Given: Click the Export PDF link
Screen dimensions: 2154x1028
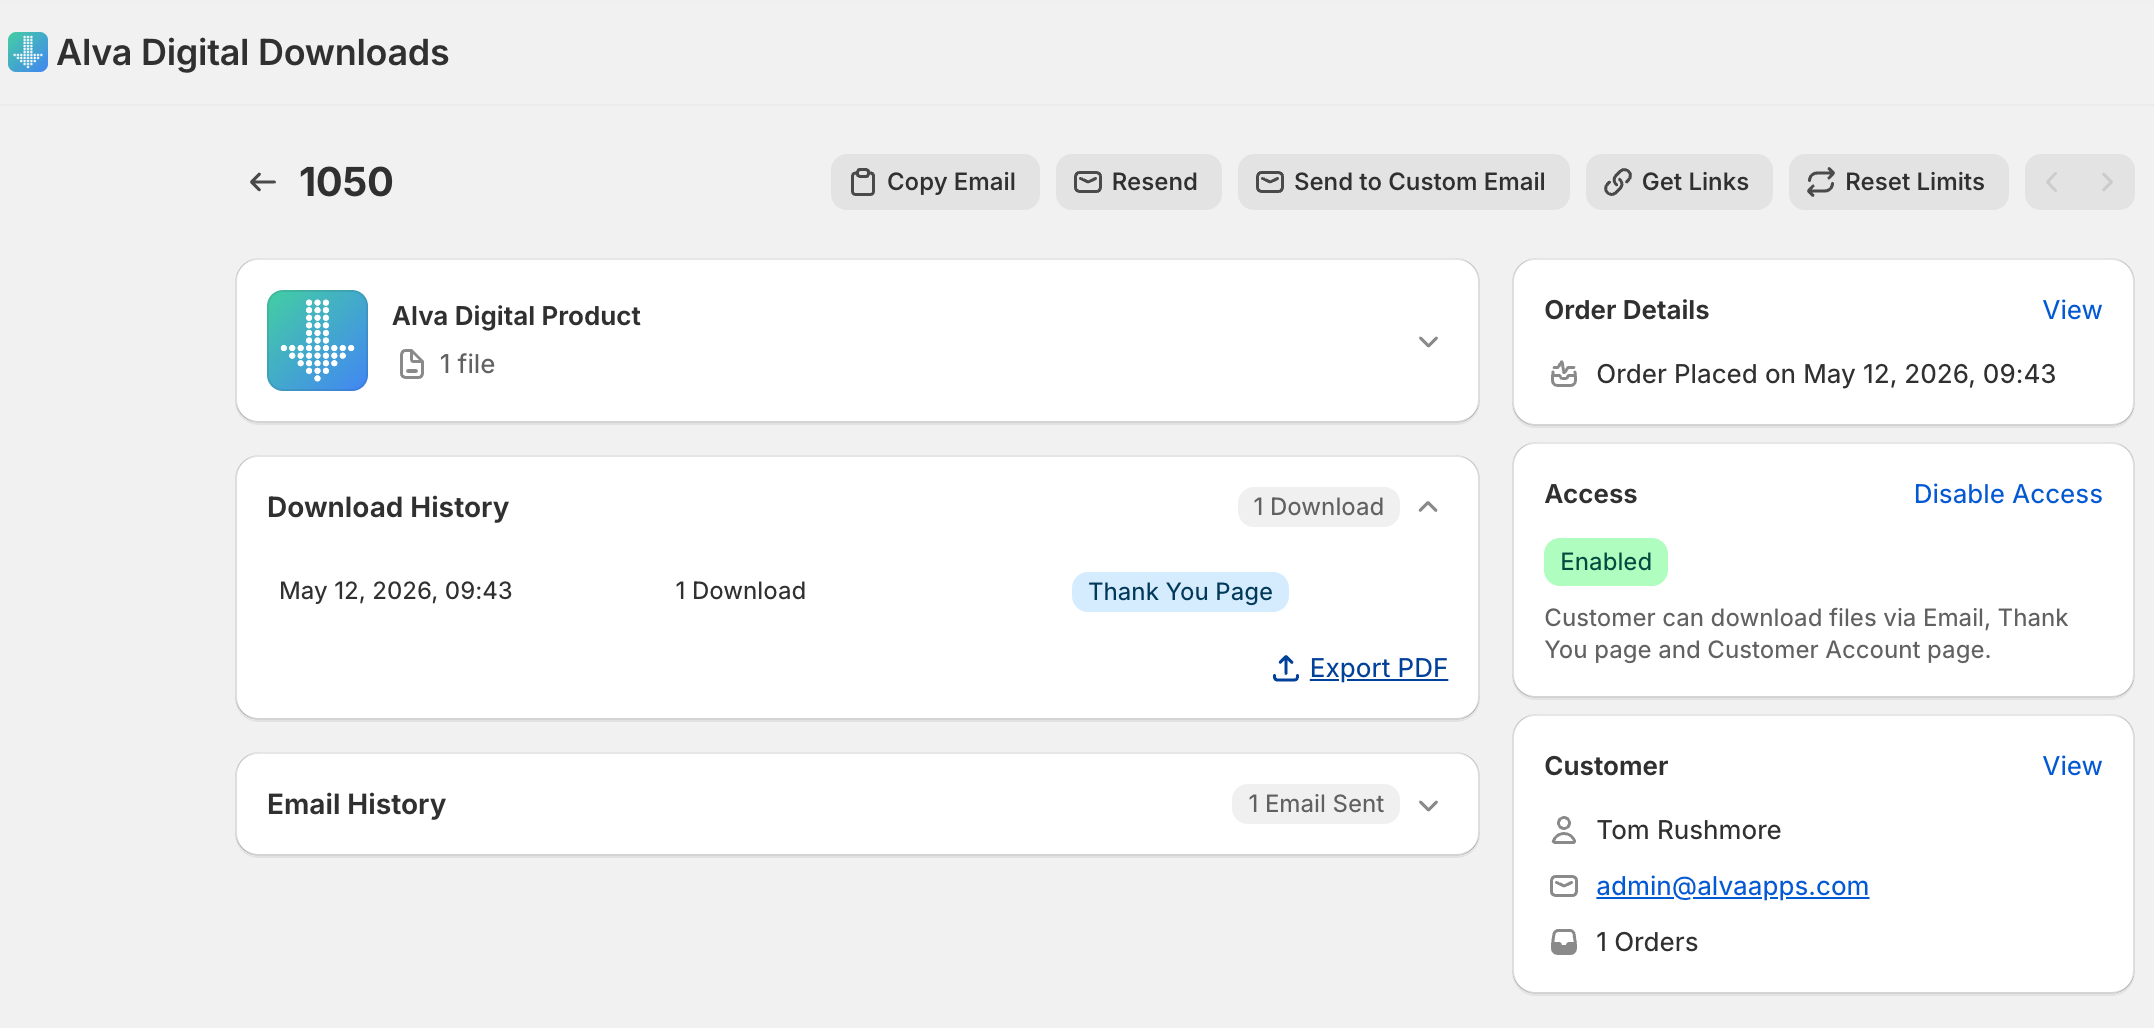Looking at the screenshot, I should point(1378,668).
